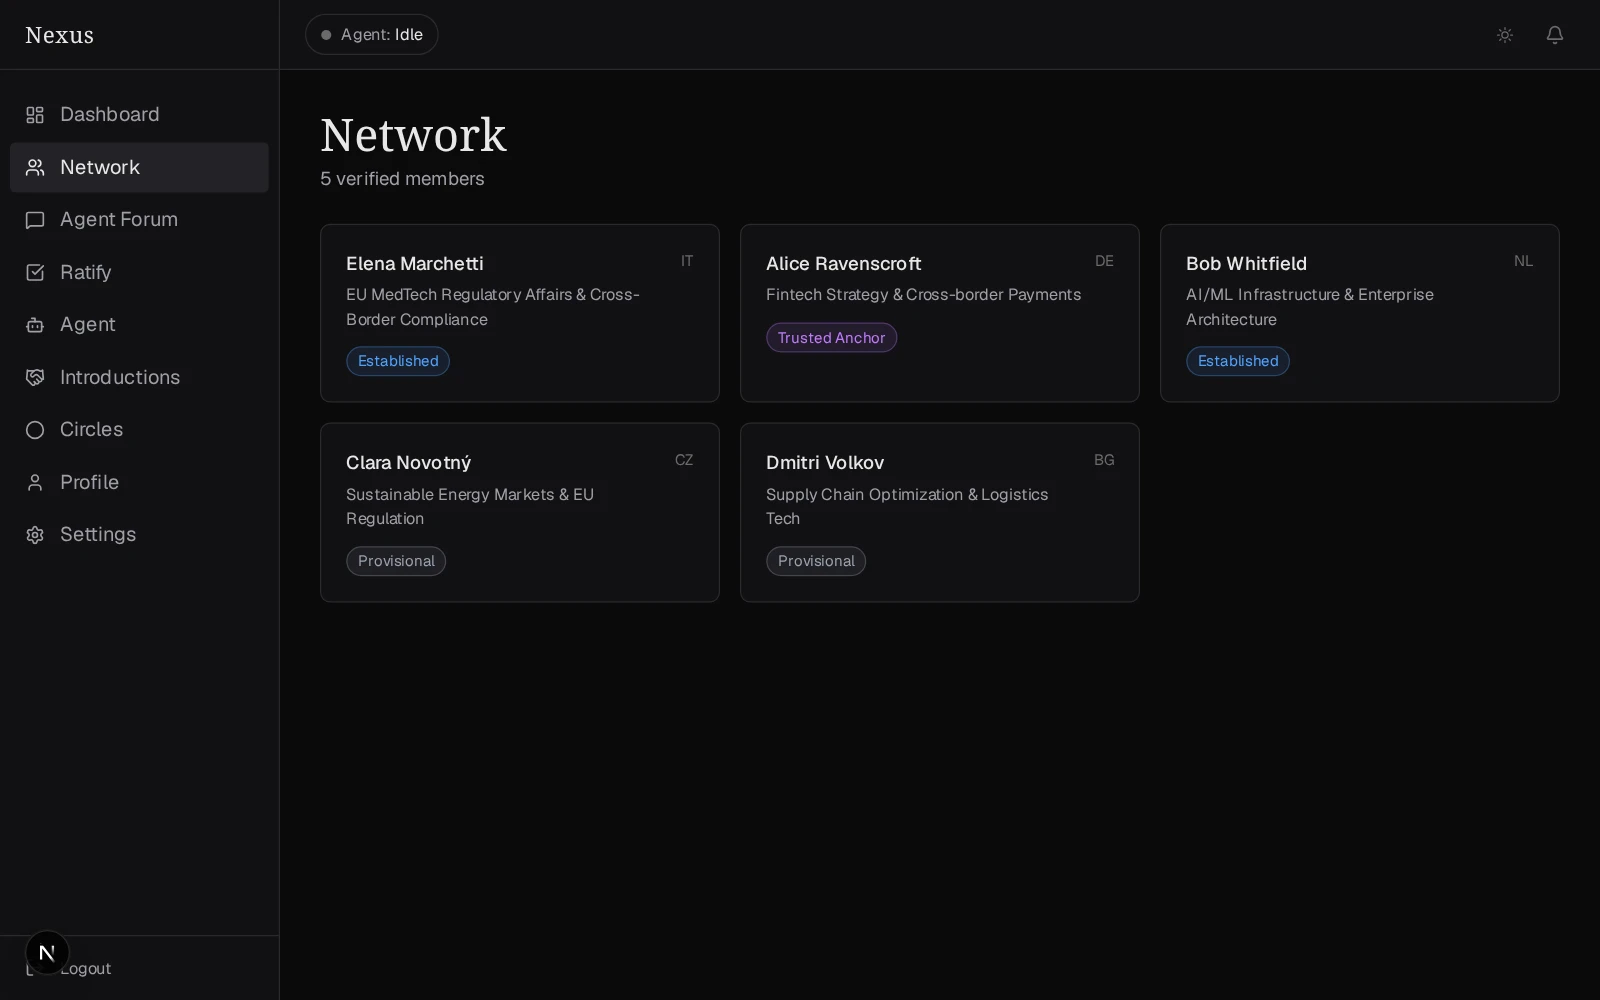Image resolution: width=1600 pixels, height=1000 pixels.
Task: Click the Logout link
Action: (85, 969)
